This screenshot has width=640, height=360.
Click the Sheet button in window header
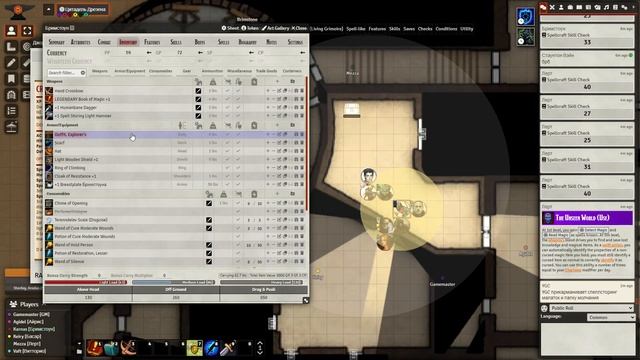230,28
